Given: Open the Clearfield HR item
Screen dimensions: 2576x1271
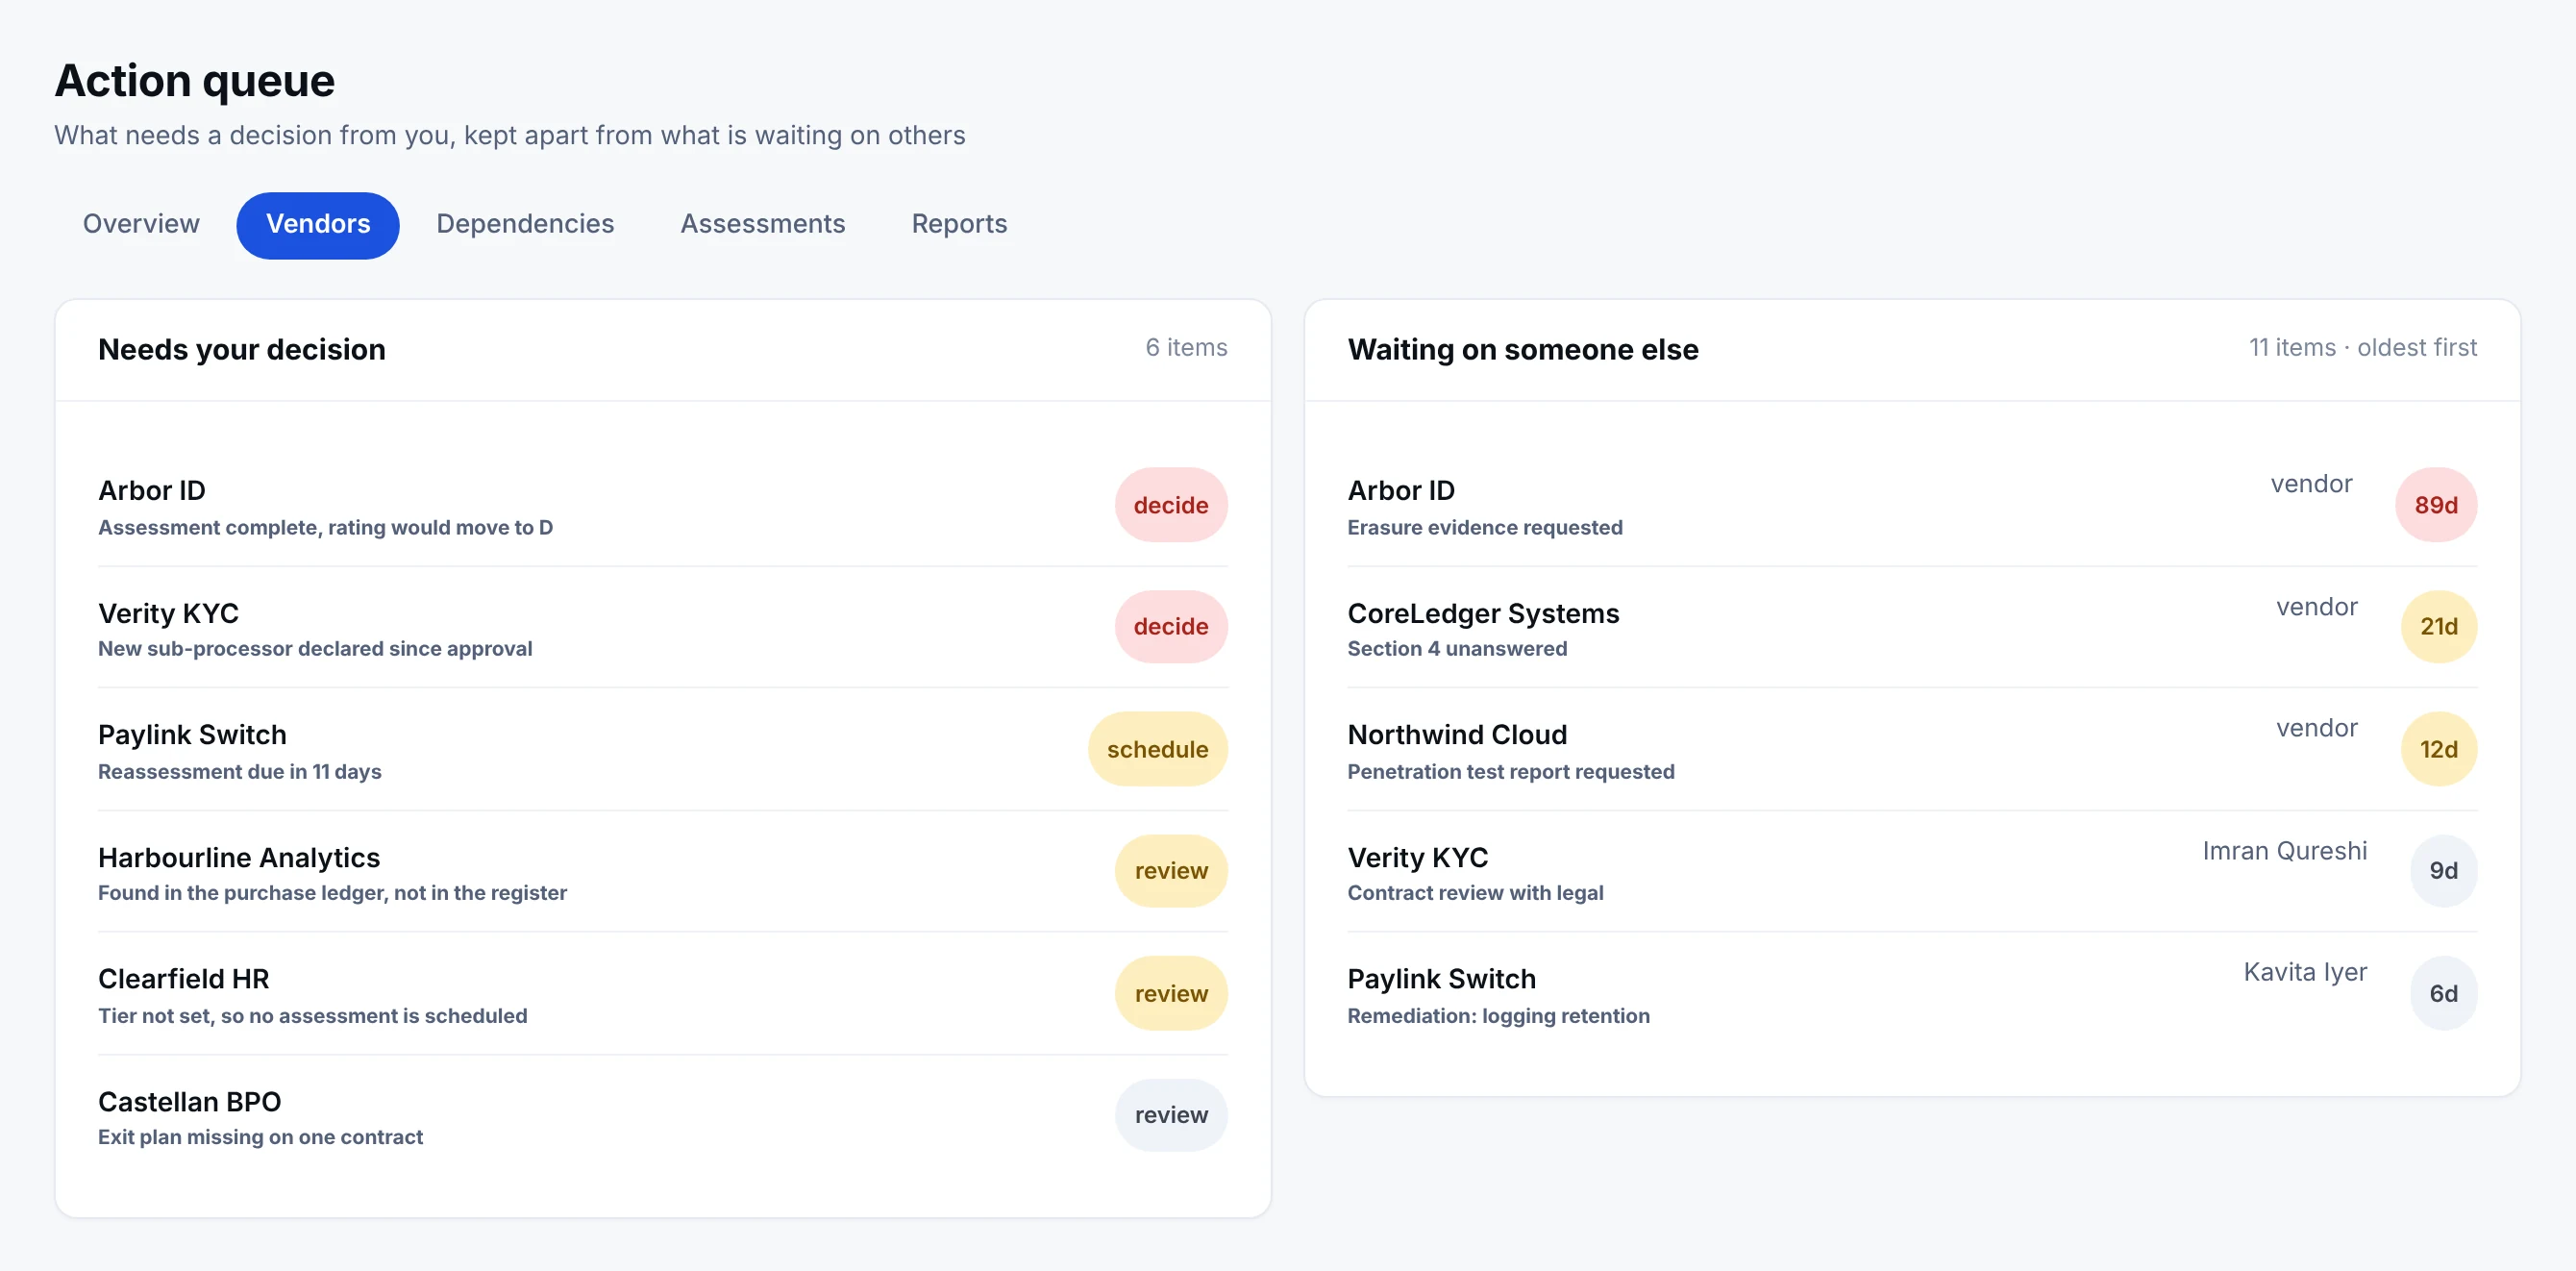Looking at the screenshot, I should (x=662, y=994).
